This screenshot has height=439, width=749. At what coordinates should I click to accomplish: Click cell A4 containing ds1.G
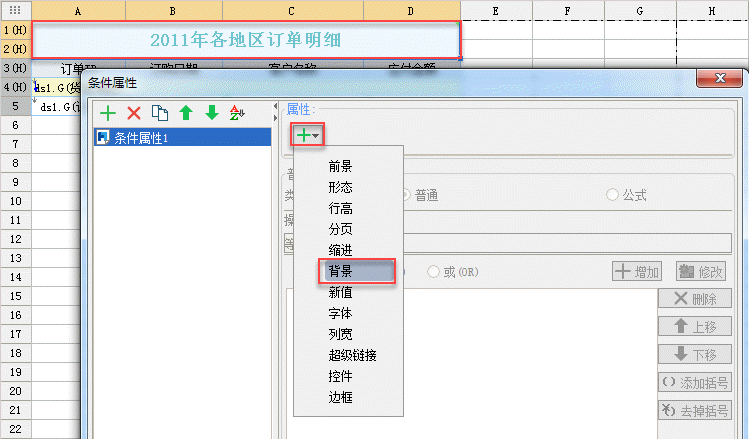56,87
